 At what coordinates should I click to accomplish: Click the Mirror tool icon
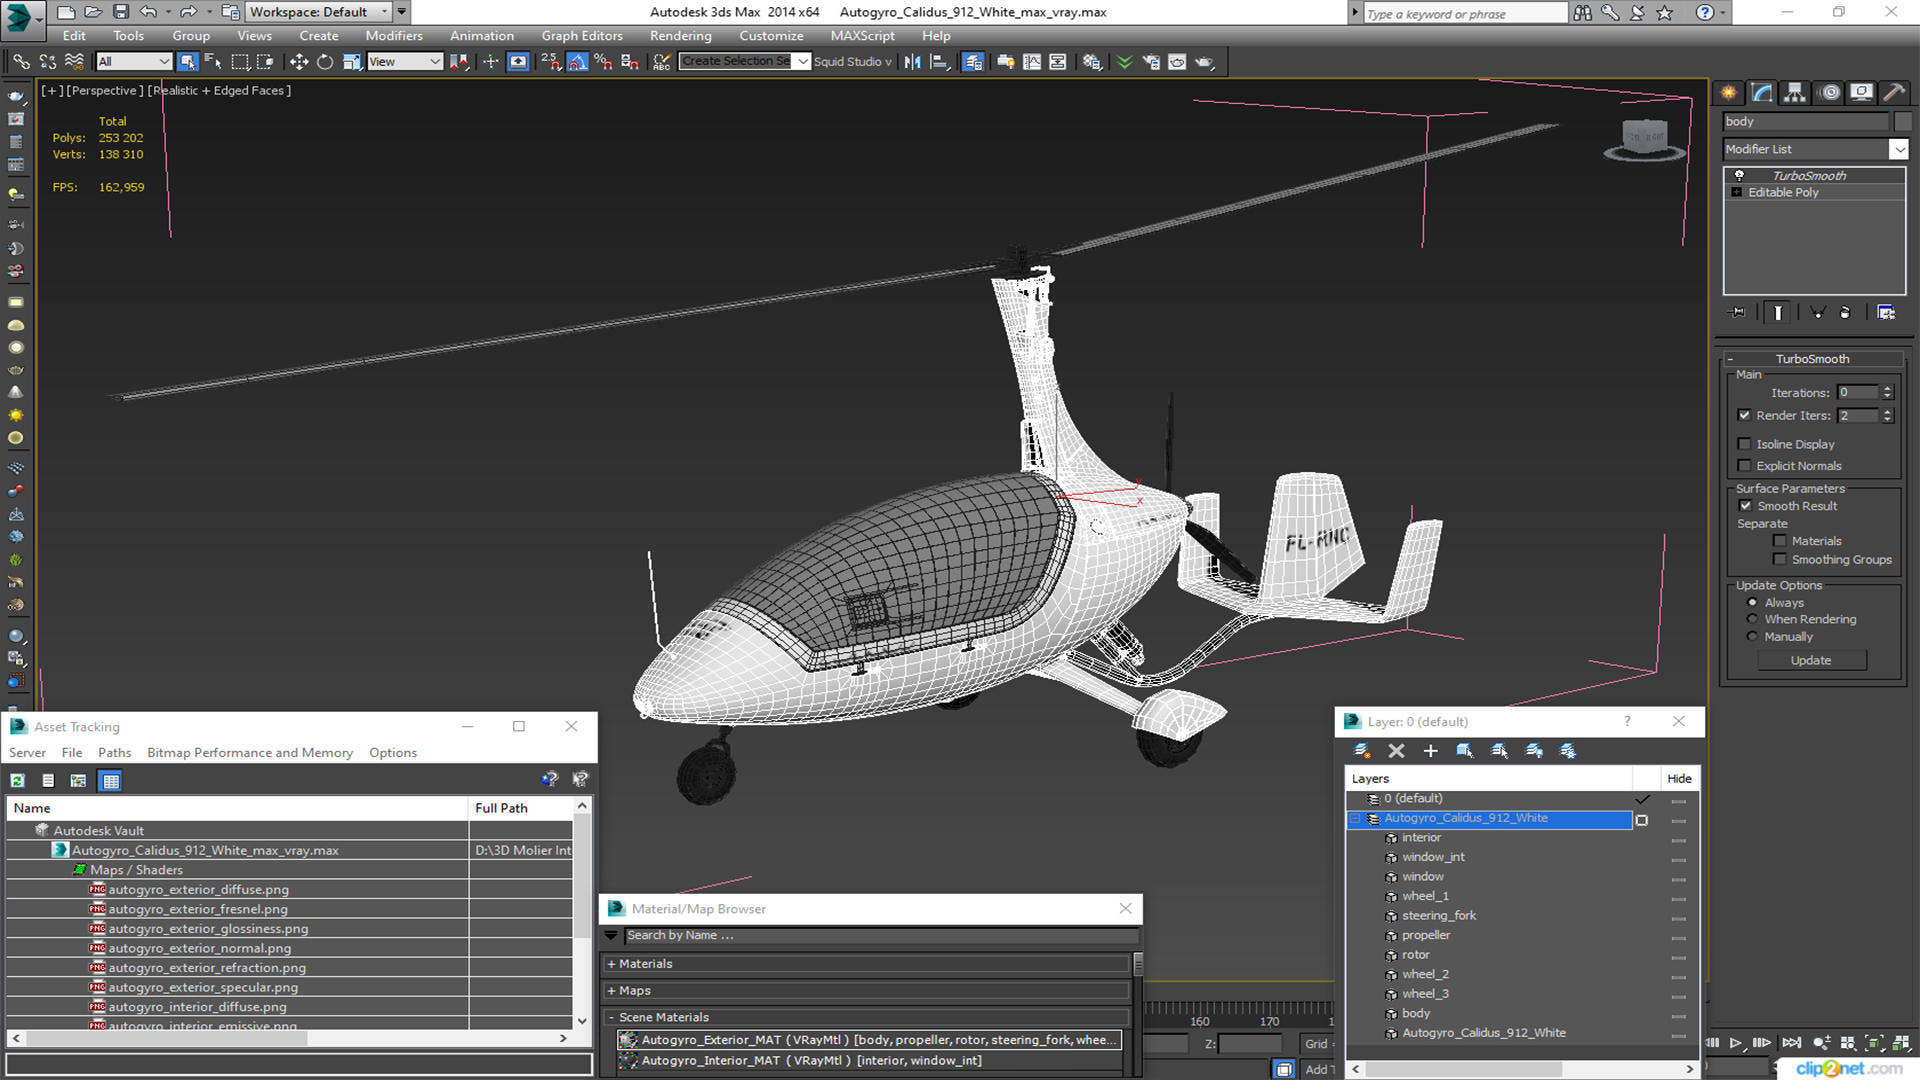click(912, 62)
